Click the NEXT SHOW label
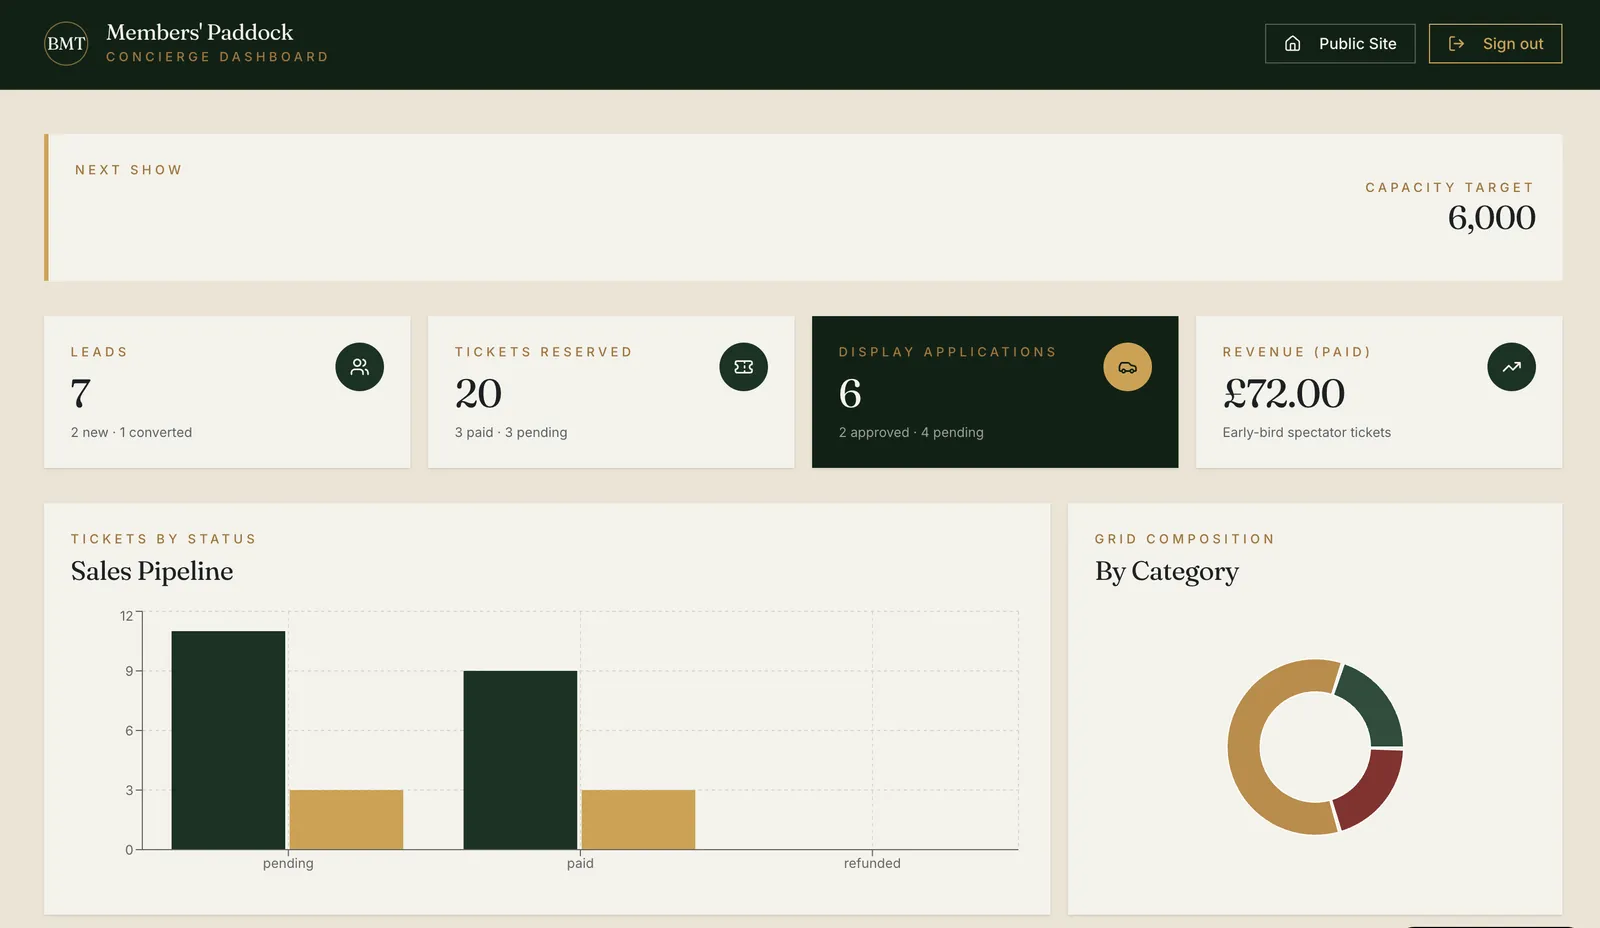1600x928 pixels. coord(129,170)
